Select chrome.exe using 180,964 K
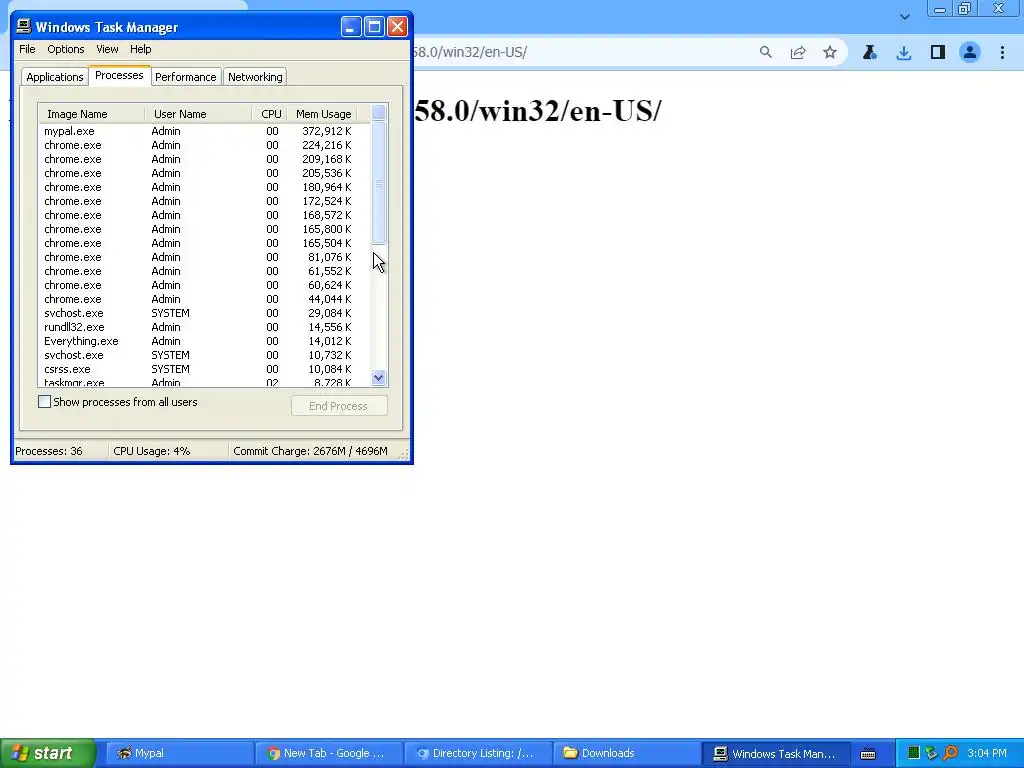The width and height of the screenshot is (1024, 768). point(204,187)
